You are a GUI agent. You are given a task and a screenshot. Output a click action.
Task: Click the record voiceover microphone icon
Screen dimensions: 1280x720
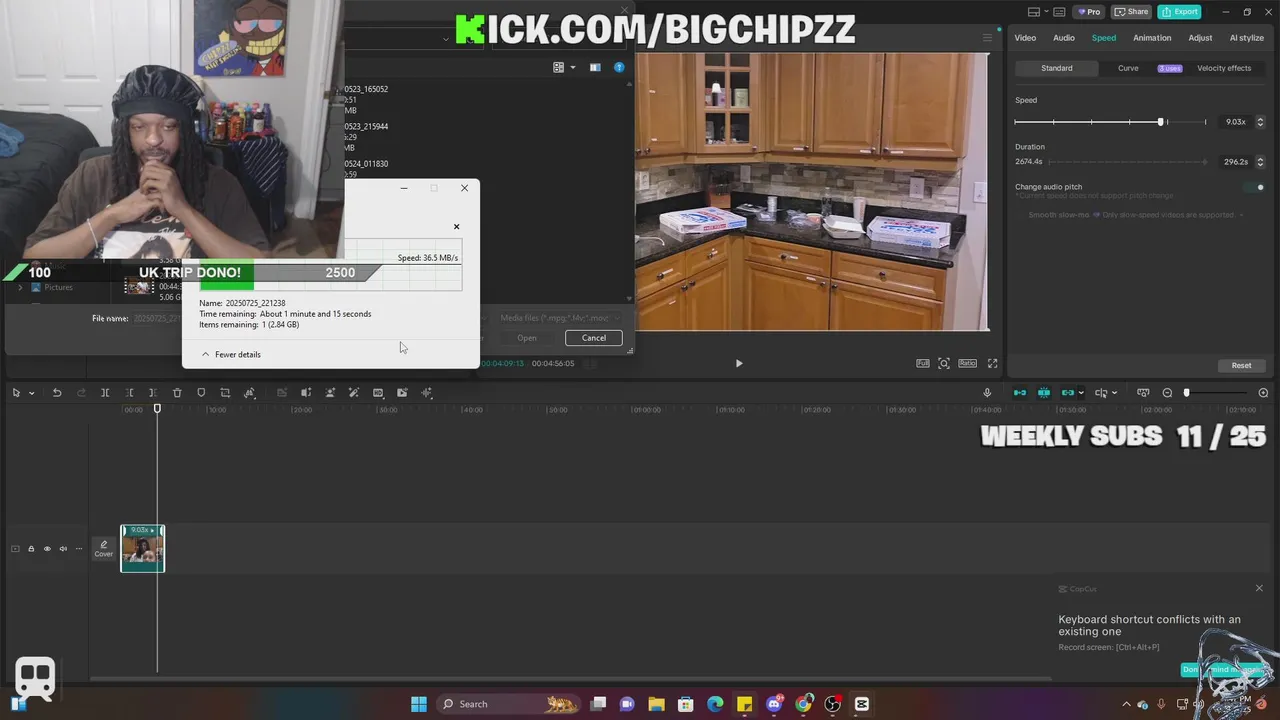coord(987,393)
